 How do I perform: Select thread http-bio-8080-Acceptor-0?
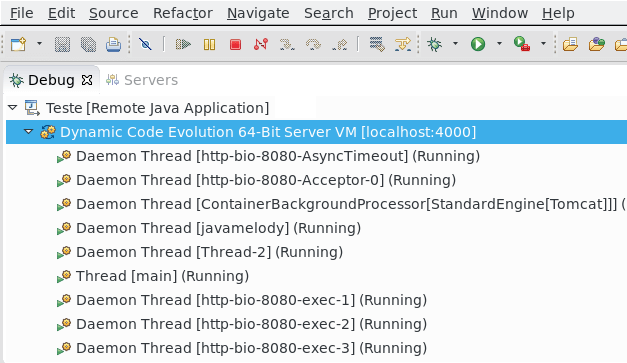[266, 180]
